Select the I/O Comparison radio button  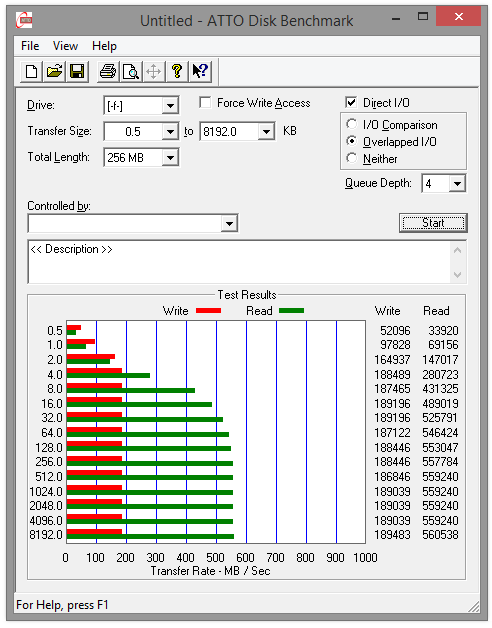[x=351, y=125]
